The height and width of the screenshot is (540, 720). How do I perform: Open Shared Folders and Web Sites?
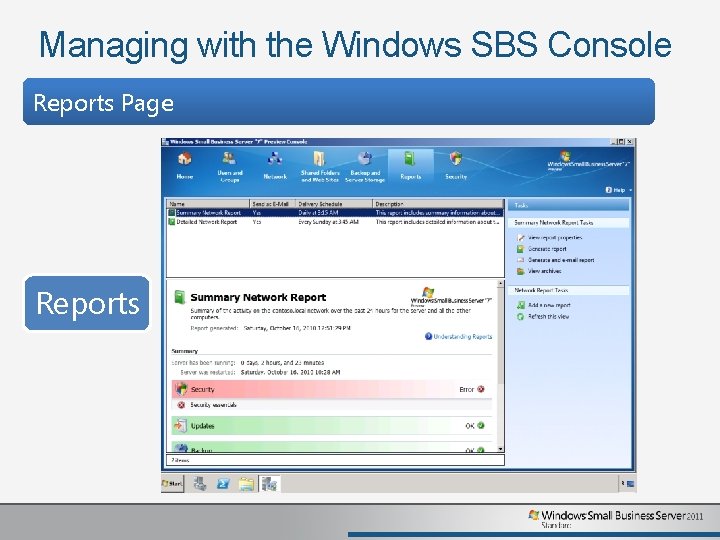(320, 167)
